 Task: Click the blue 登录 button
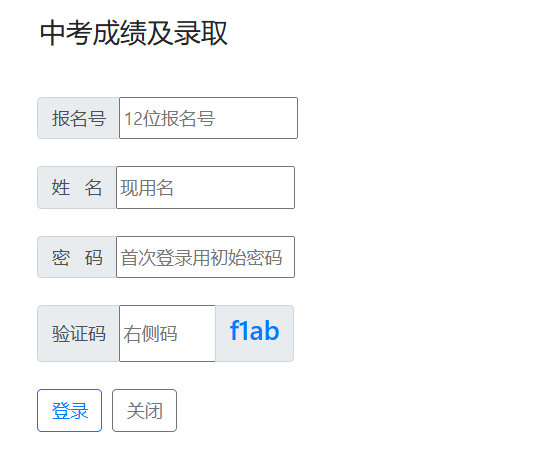click(69, 411)
